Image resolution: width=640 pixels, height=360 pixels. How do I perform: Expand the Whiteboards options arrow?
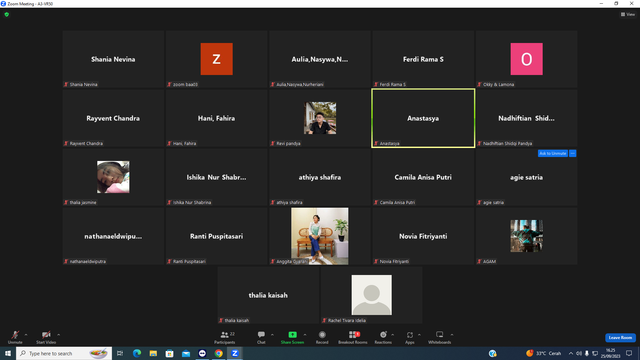coord(452,335)
